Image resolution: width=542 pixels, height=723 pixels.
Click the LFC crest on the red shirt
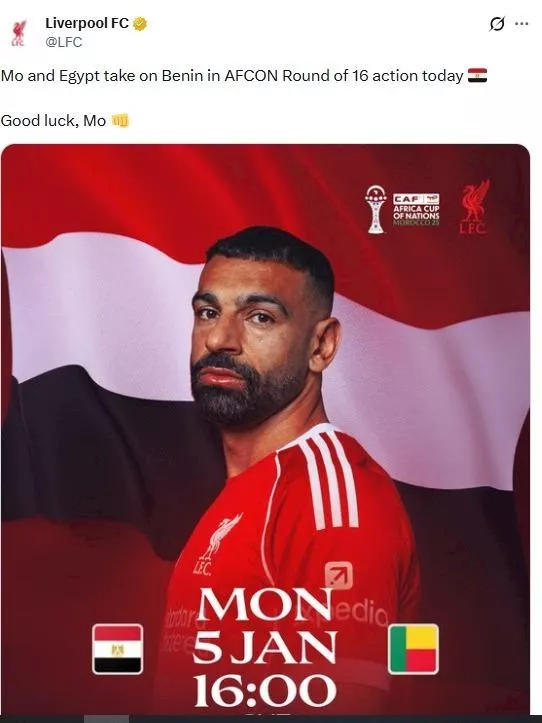(x=218, y=545)
